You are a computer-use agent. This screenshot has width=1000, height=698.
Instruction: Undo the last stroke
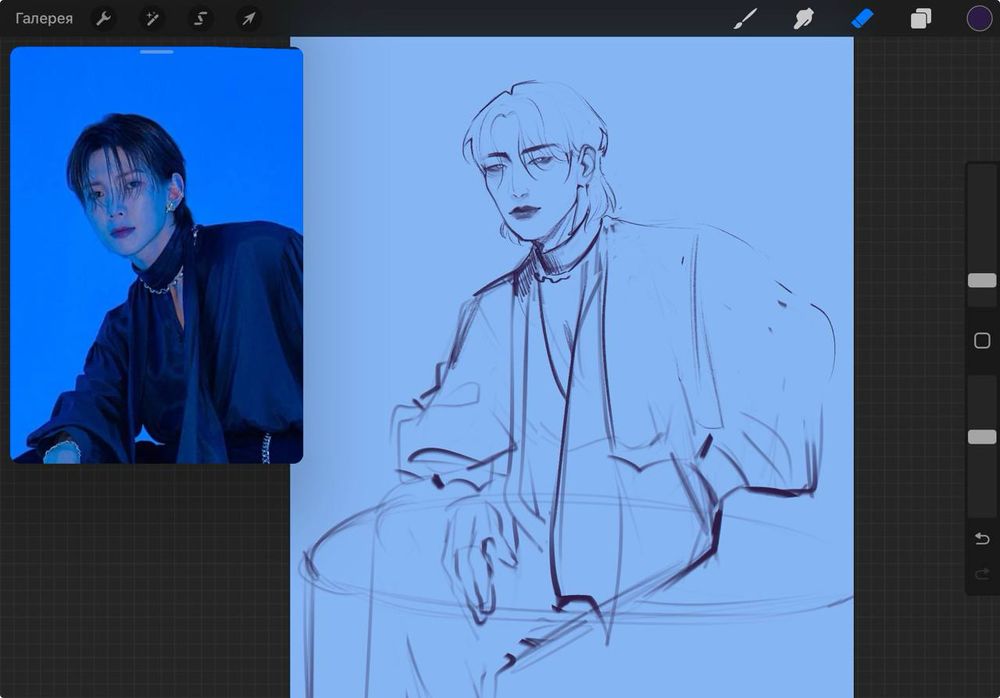(982, 539)
